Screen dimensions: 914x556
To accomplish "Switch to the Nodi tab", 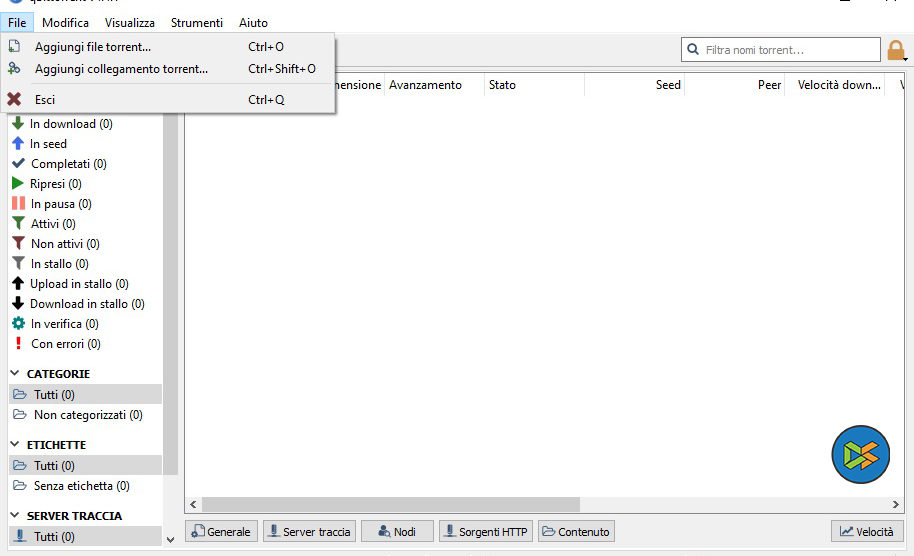I will pos(398,532).
